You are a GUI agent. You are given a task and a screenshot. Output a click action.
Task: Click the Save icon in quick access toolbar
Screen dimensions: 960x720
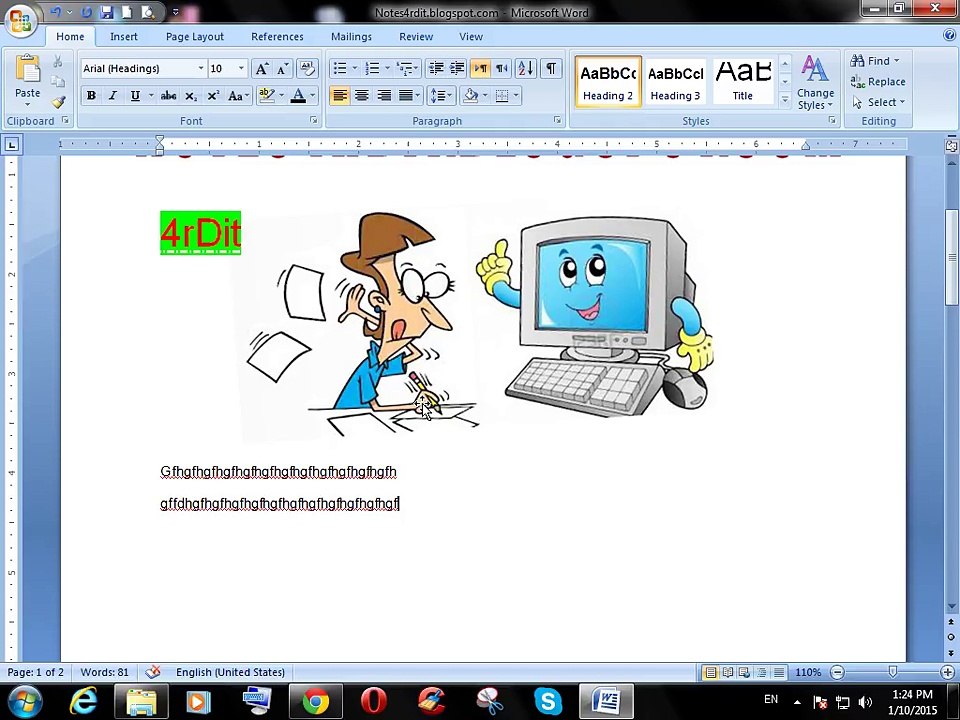tap(107, 12)
